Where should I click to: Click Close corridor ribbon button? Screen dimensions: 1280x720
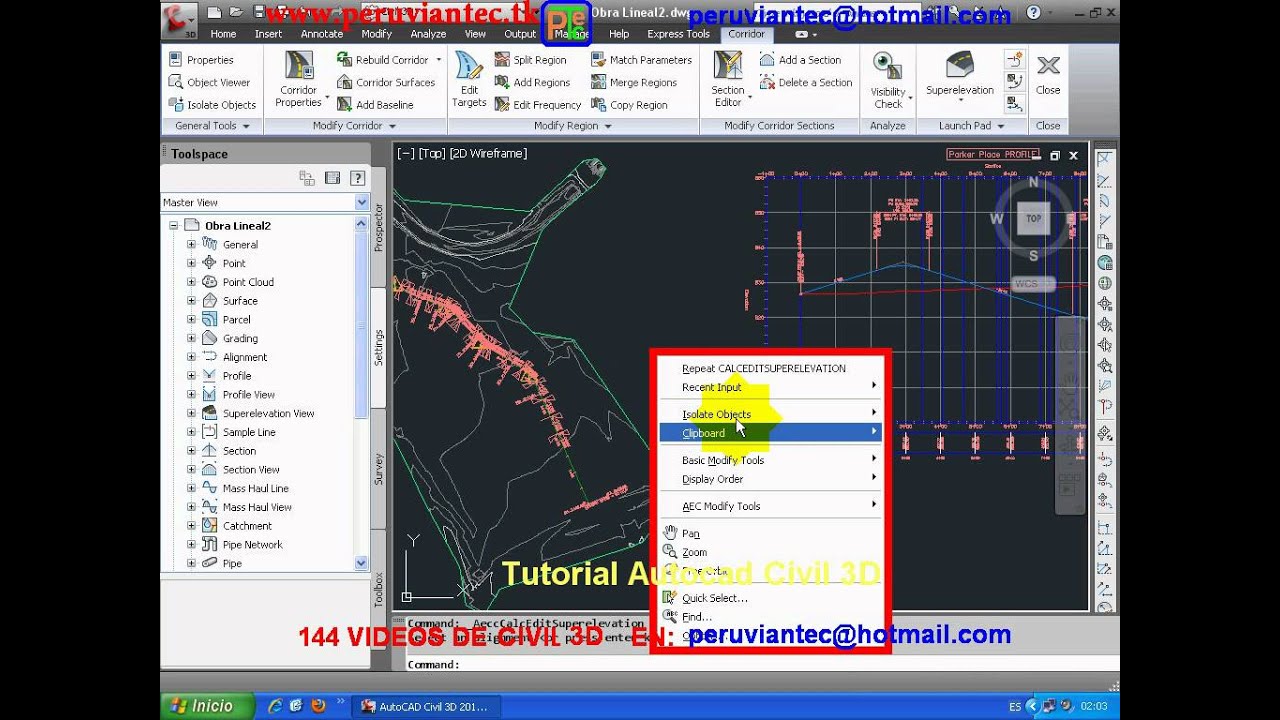tap(1048, 75)
